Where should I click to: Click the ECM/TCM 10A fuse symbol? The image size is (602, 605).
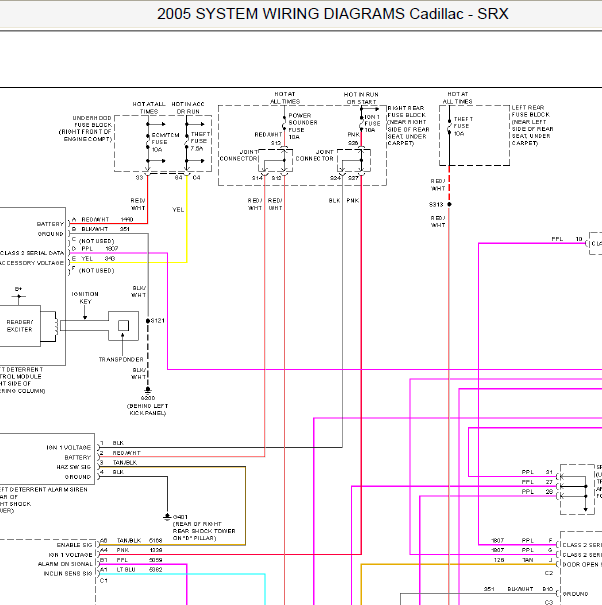click(x=148, y=143)
